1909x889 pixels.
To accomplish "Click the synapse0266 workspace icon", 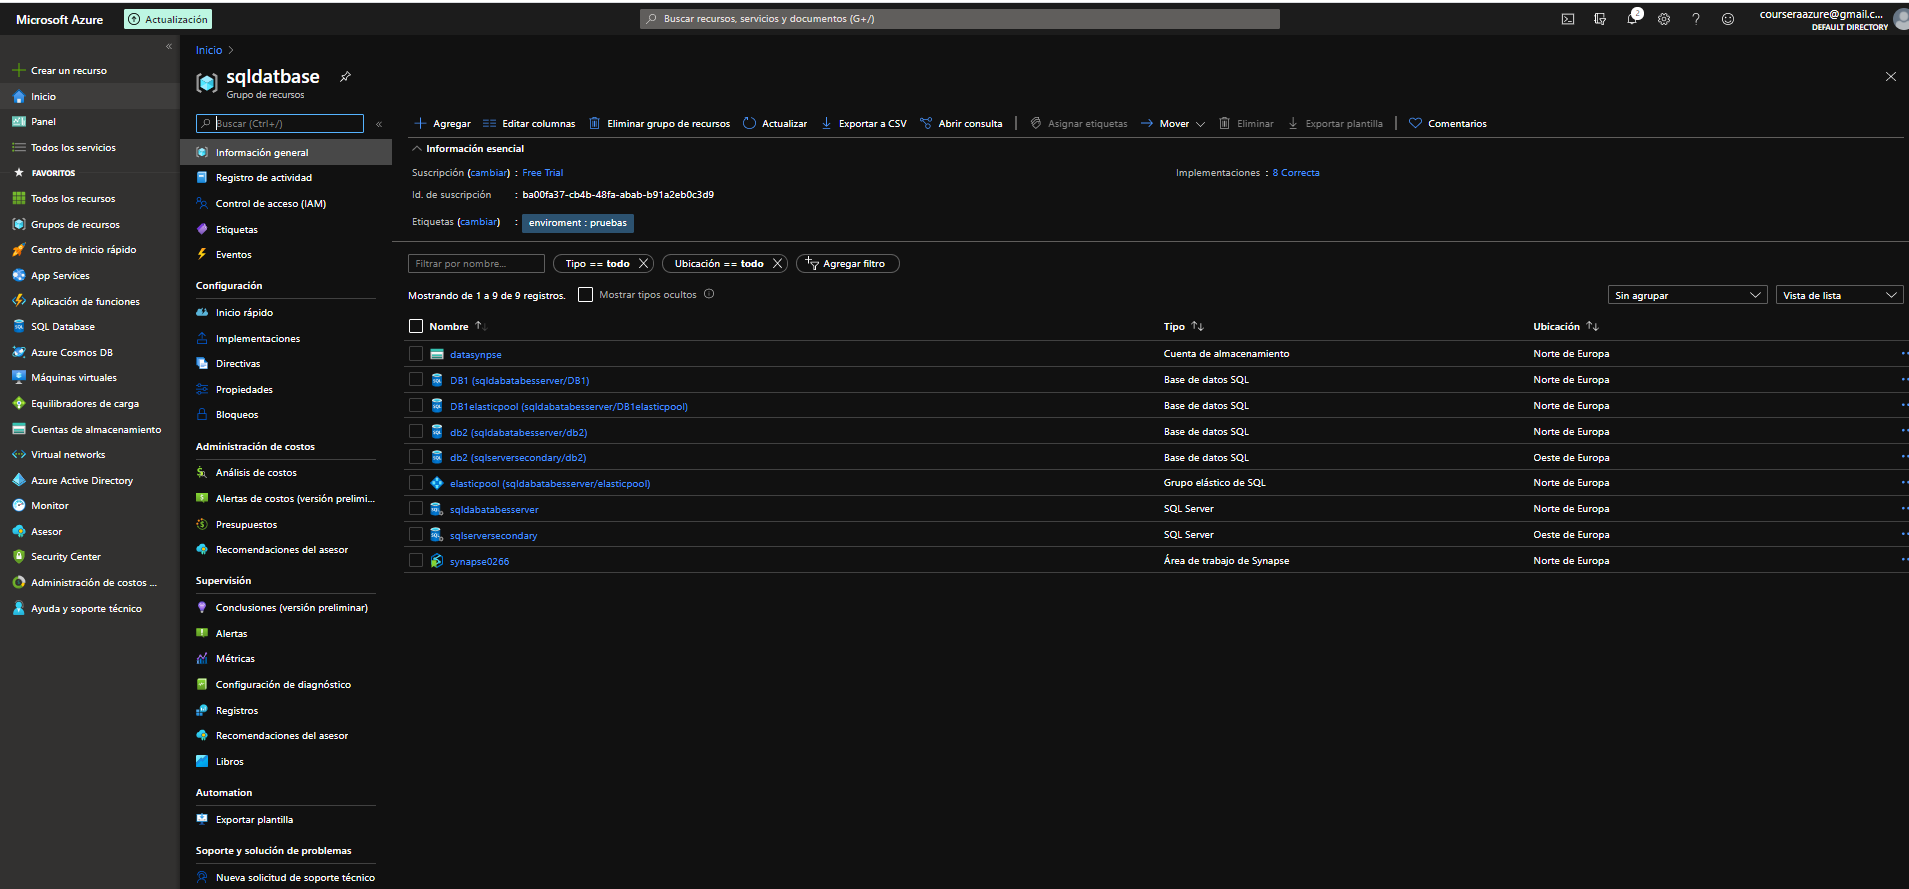I will pos(437,561).
